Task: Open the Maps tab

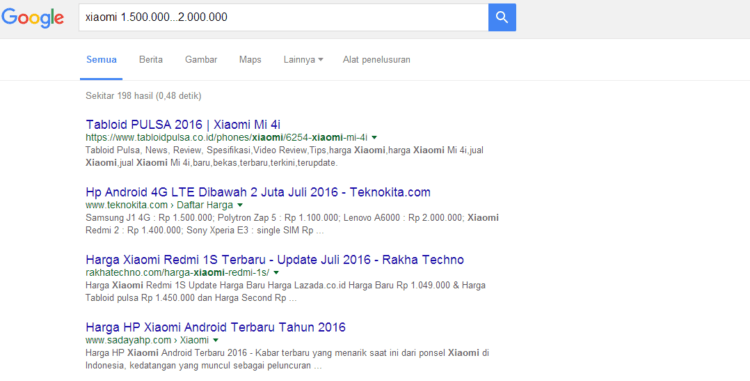Action: click(250, 60)
